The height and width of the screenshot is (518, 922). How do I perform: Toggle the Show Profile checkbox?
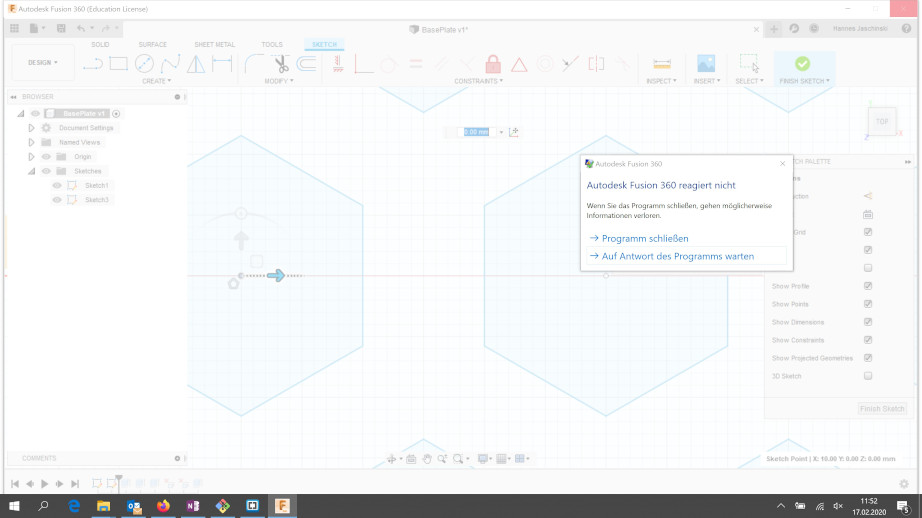[x=868, y=286]
